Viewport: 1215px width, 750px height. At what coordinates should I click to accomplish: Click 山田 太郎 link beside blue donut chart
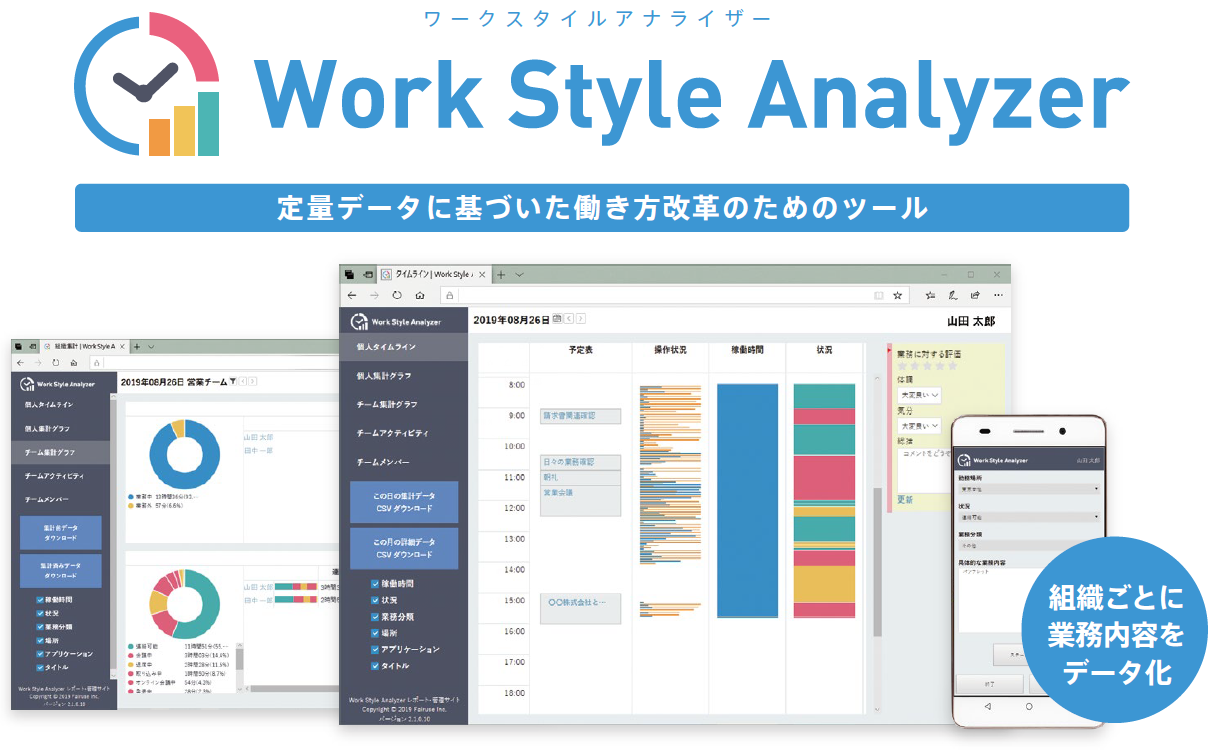pyautogui.click(x=256, y=436)
